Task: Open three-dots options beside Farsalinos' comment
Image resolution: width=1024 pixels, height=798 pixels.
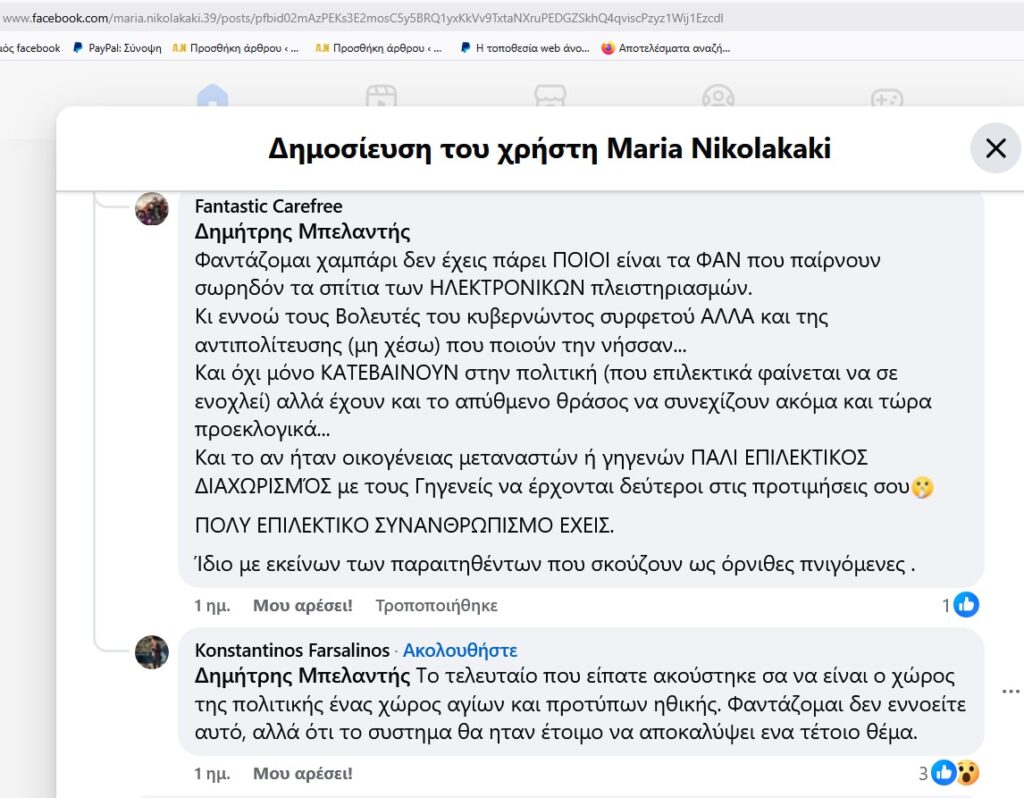Action: [1010, 691]
